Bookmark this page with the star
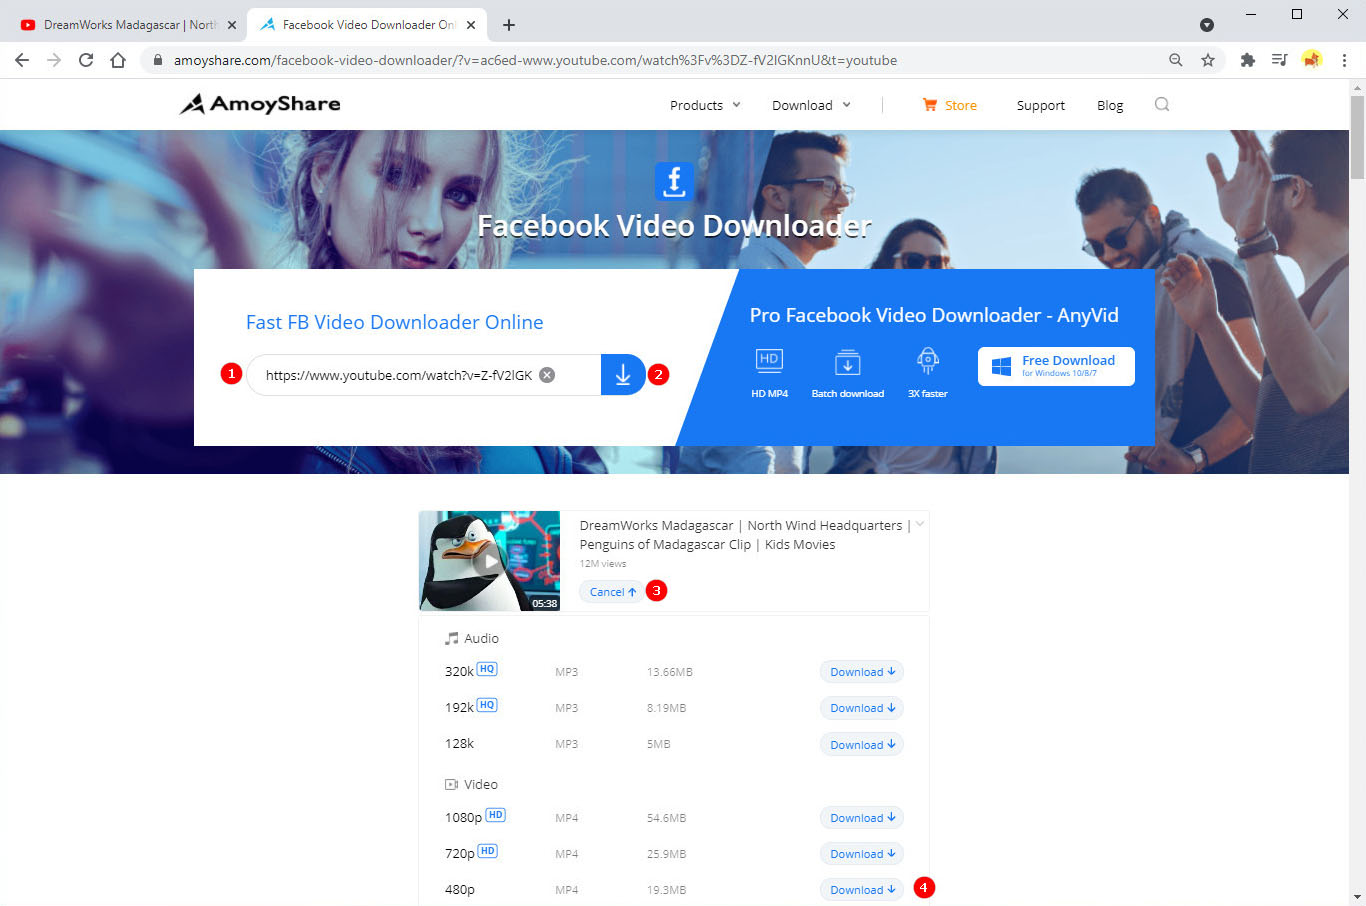 click(1208, 60)
